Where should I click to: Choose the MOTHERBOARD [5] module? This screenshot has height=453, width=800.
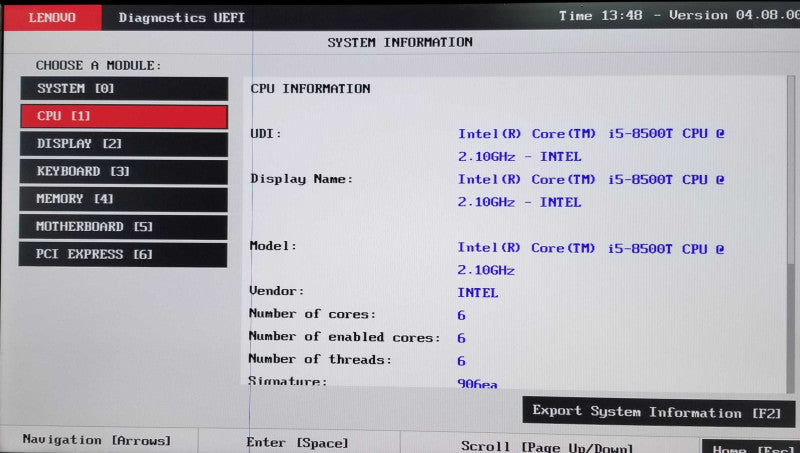coord(123,226)
